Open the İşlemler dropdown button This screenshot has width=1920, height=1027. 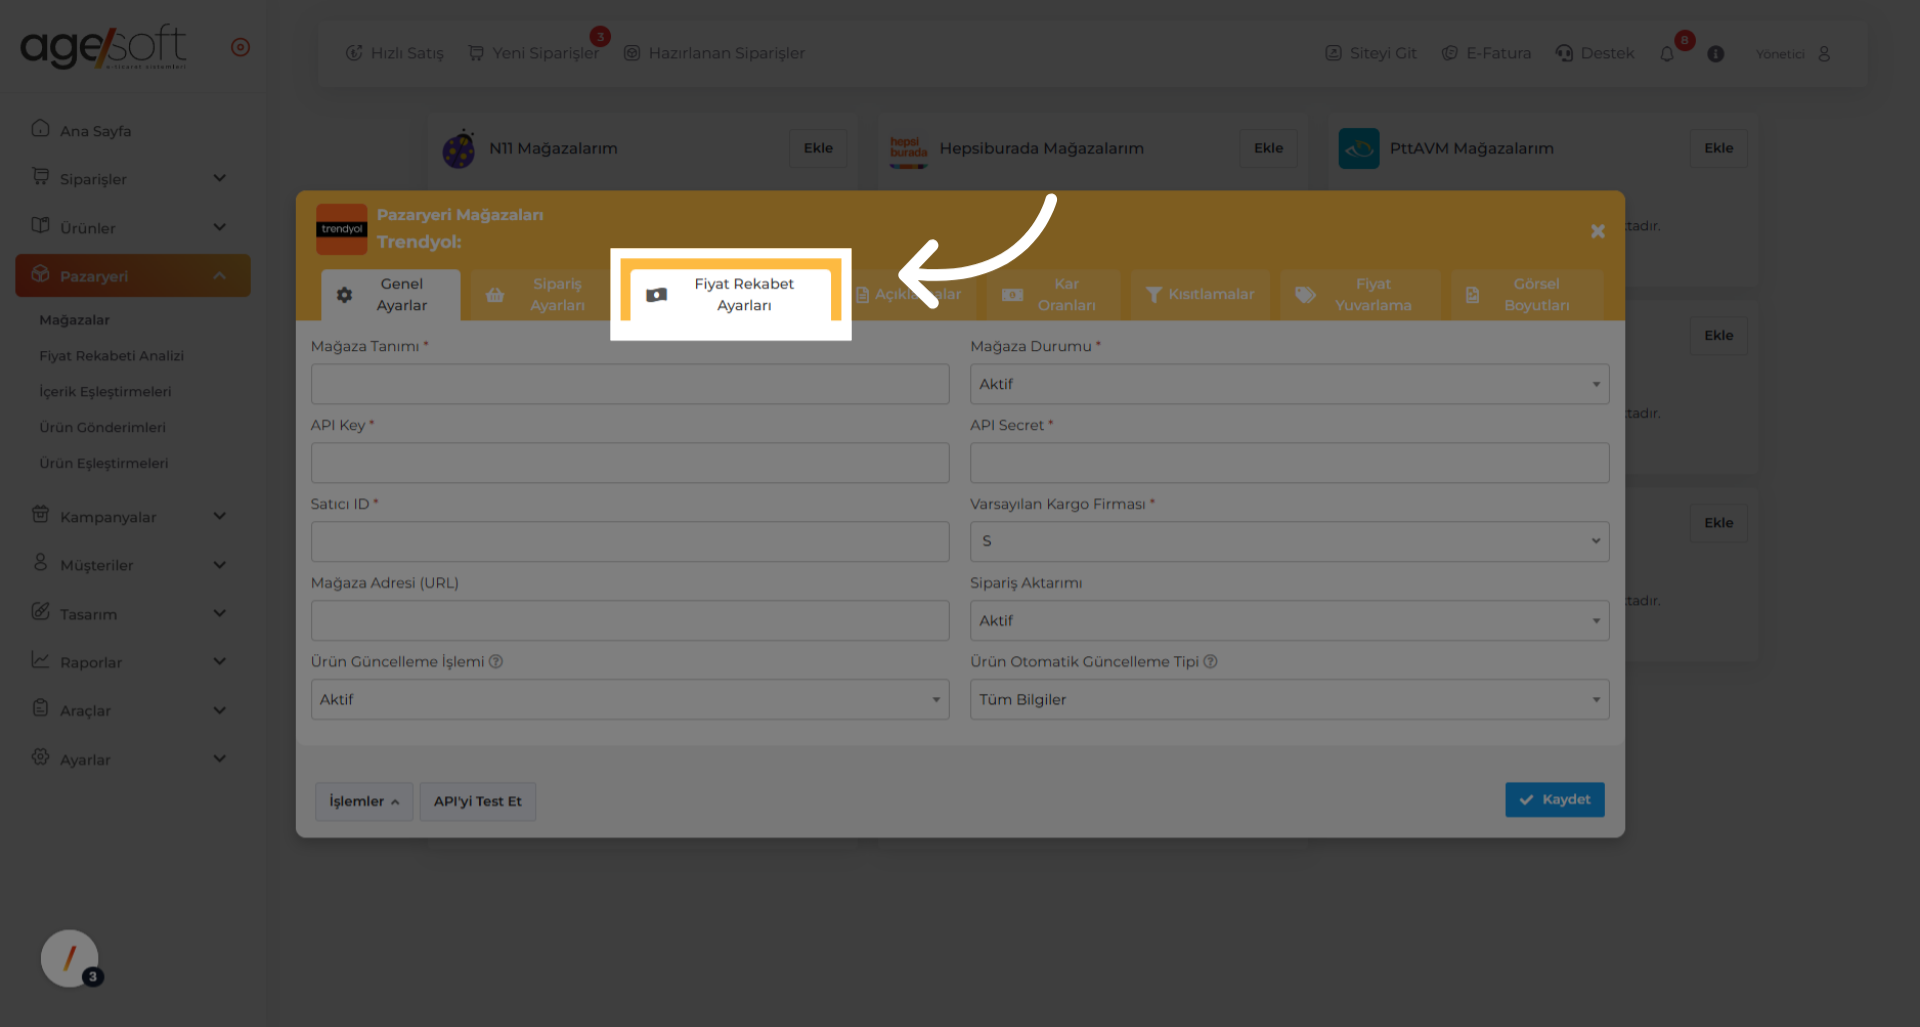tap(364, 801)
